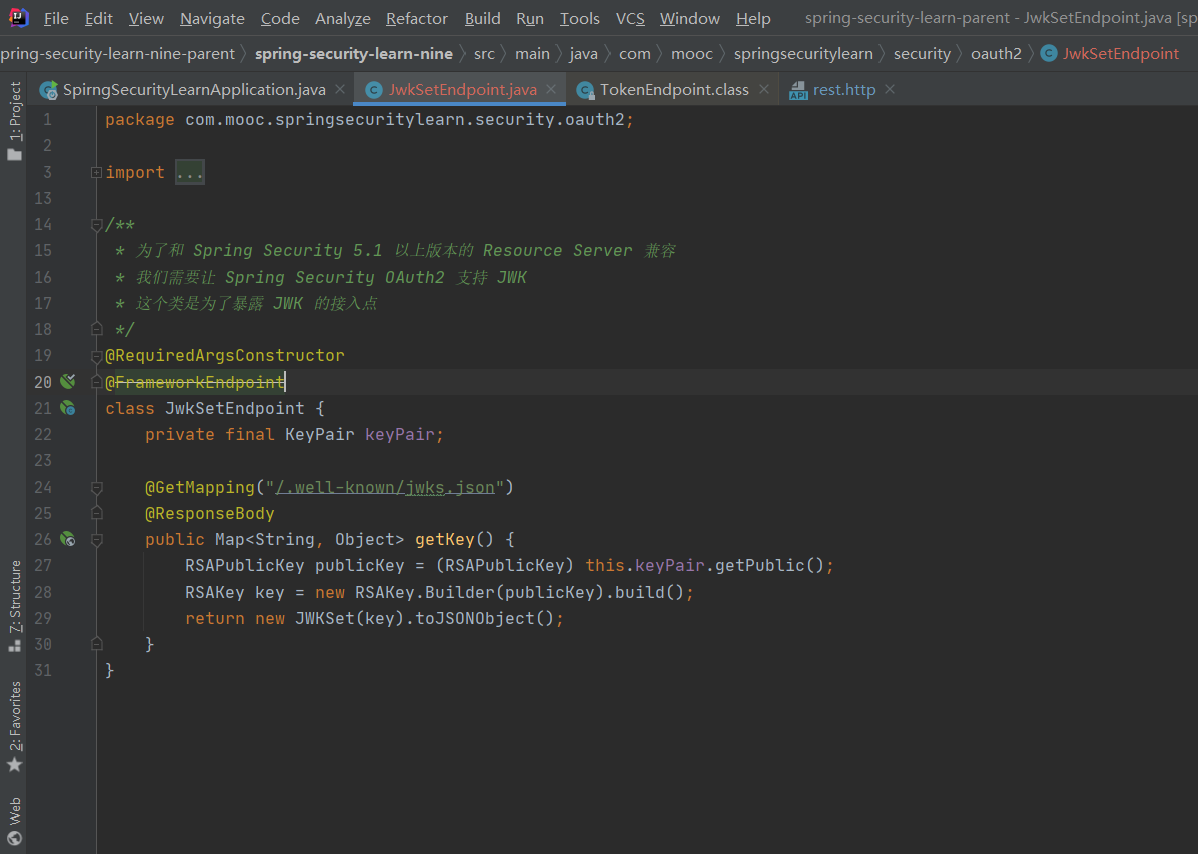Select the JwkSetEndpoint.java tab

pyautogui.click(x=462, y=89)
